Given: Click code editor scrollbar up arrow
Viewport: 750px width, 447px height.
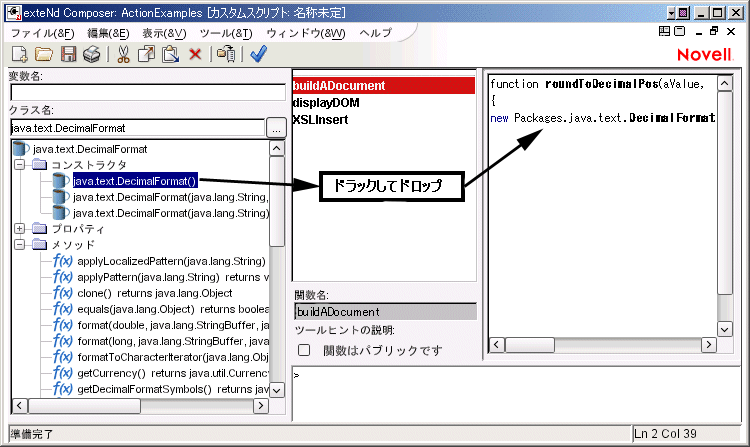Looking at the screenshot, I should pyautogui.click(x=725, y=83).
